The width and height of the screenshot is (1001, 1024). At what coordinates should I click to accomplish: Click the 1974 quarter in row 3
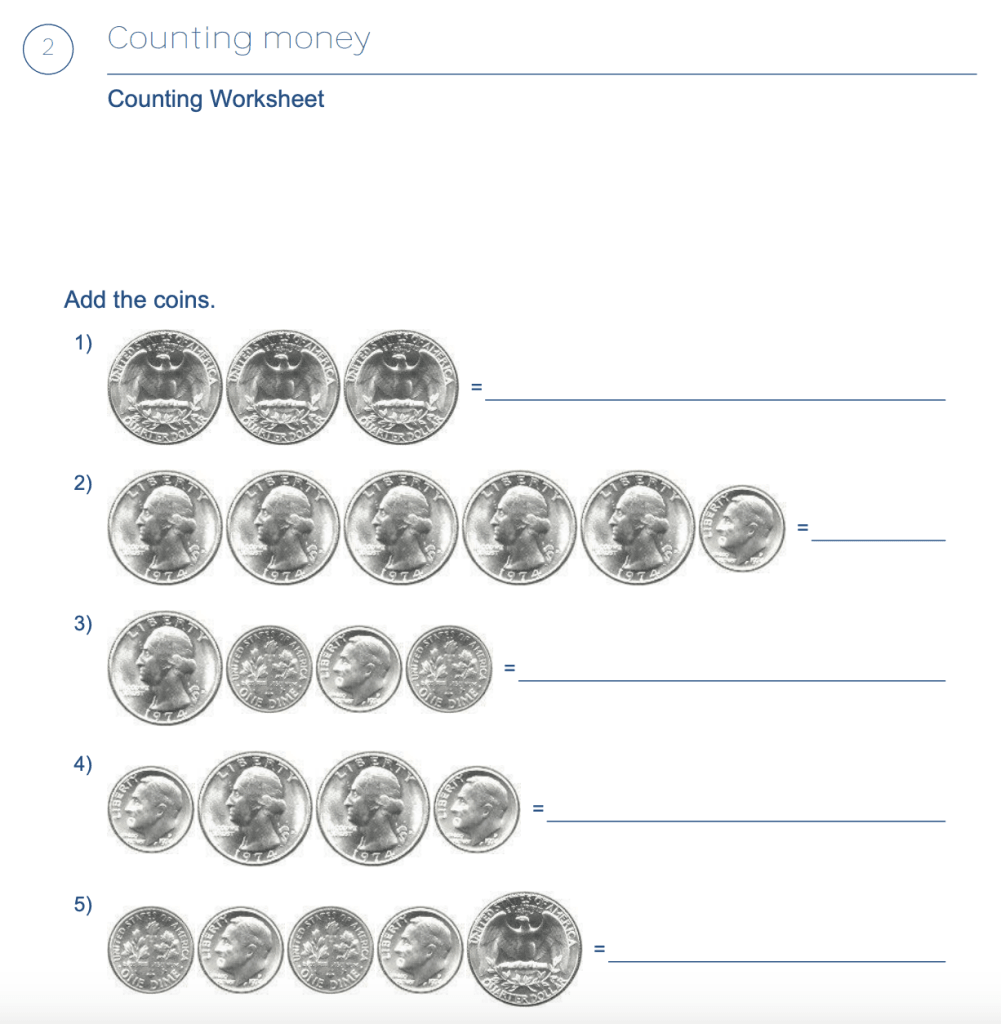tap(165, 667)
